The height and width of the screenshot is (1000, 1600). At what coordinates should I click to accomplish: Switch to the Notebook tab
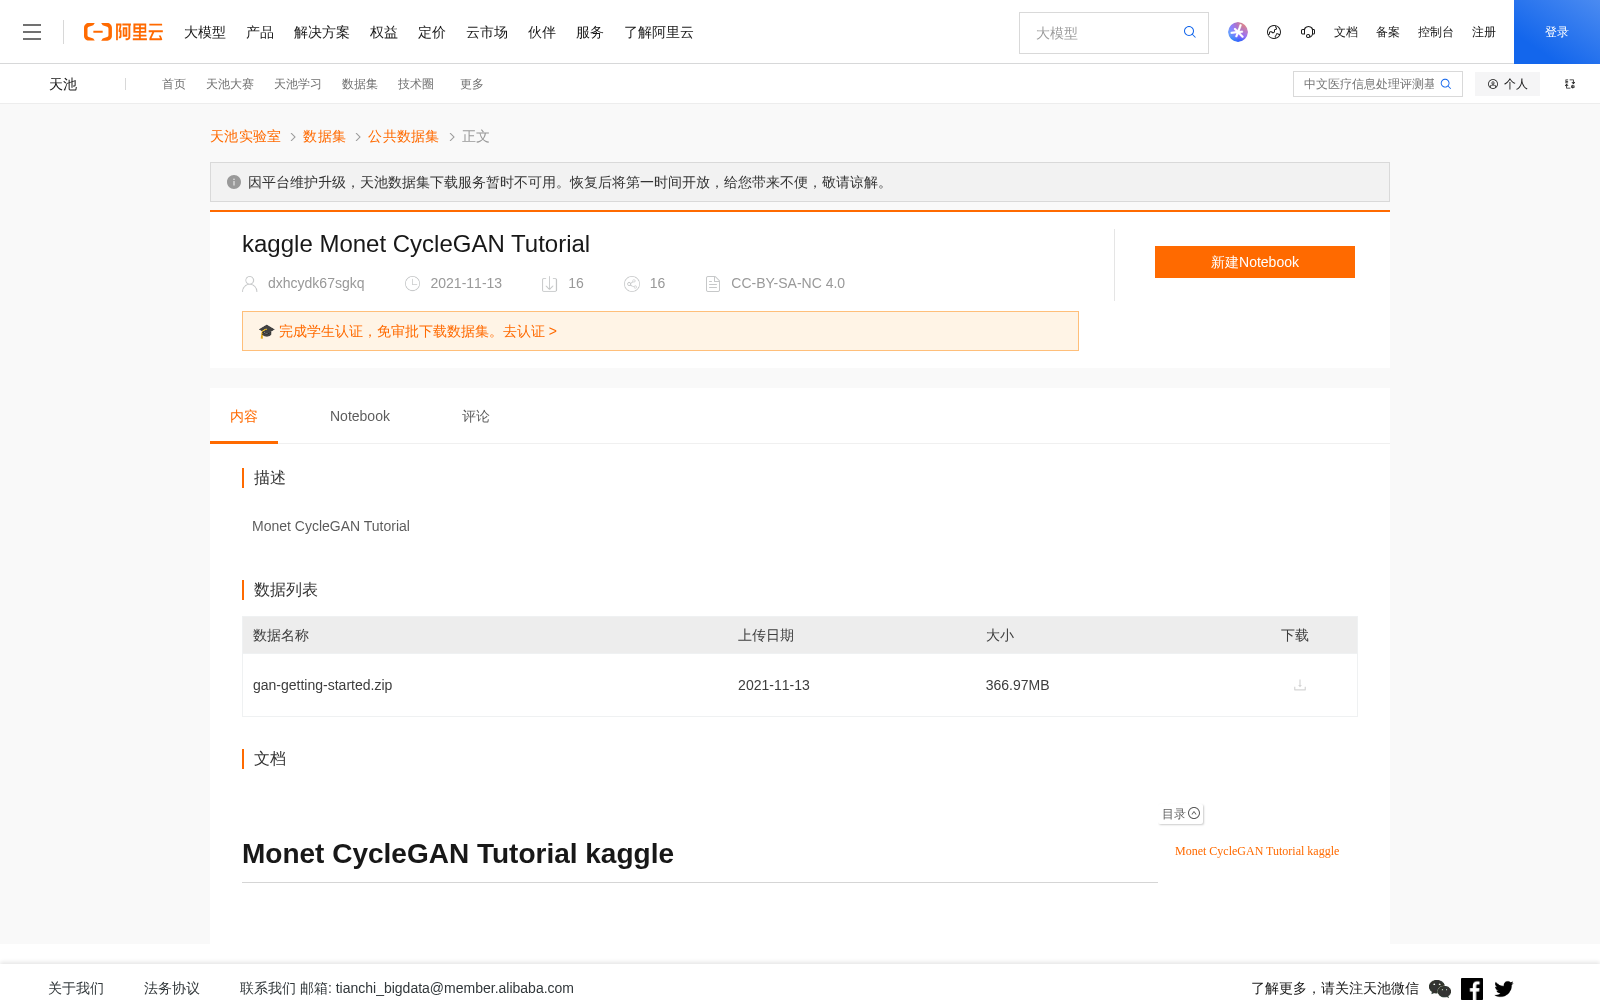point(360,416)
